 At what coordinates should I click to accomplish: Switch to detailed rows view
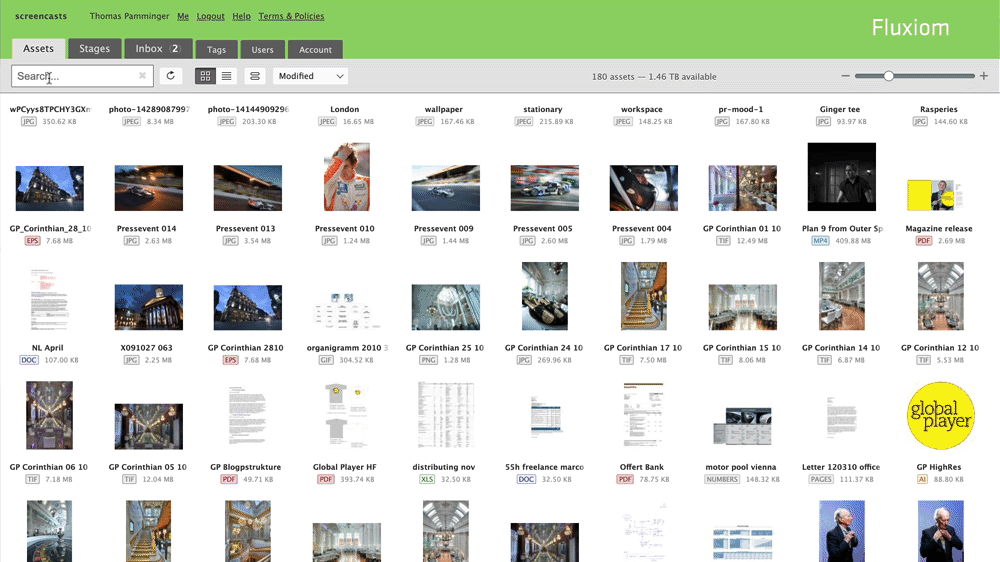tap(254, 76)
